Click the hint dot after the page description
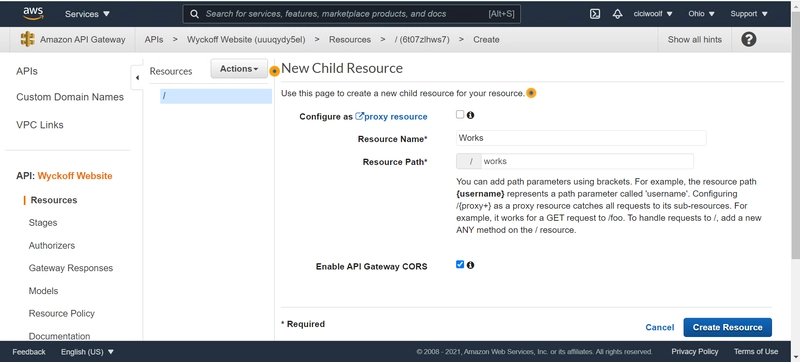Image resolution: width=800 pixels, height=362 pixels. point(531,93)
